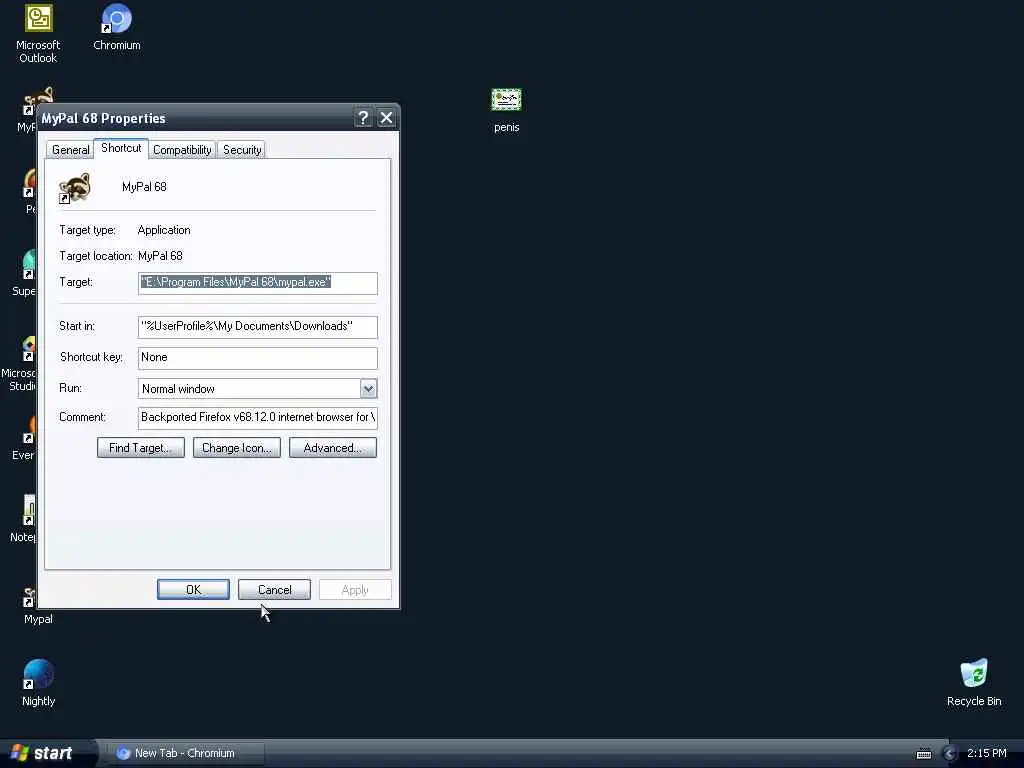This screenshot has width=1024, height=768.
Task: Click the help question mark button
Action: pos(363,118)
